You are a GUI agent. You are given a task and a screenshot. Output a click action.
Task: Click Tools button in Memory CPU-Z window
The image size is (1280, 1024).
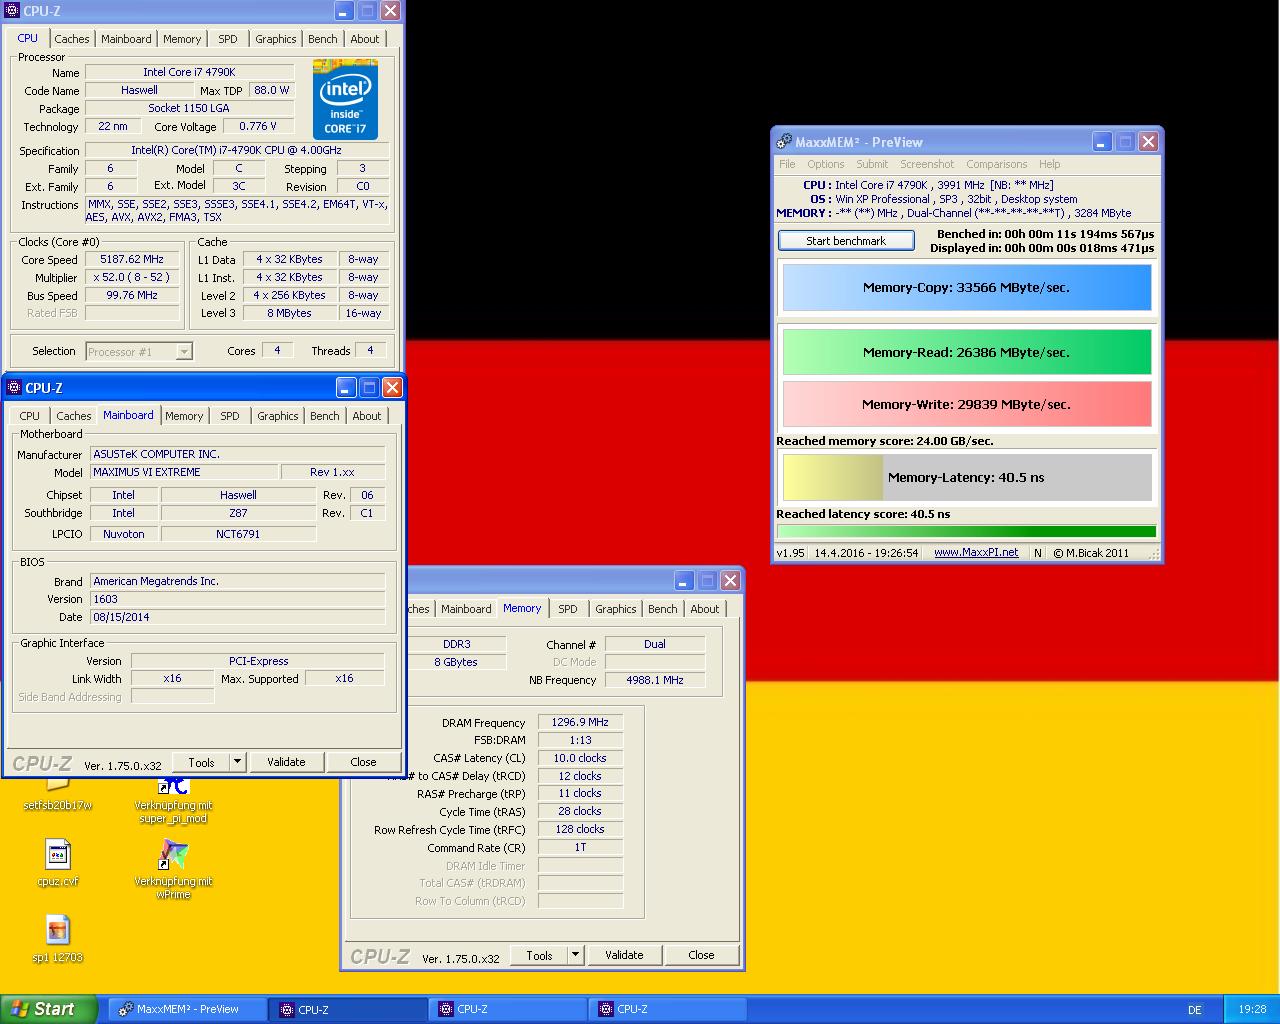tap(539, 955)
